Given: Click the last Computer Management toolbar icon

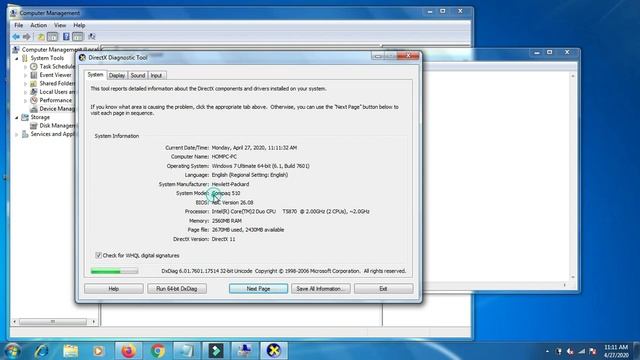Looking at the screenshot, I should pos(92,37).
